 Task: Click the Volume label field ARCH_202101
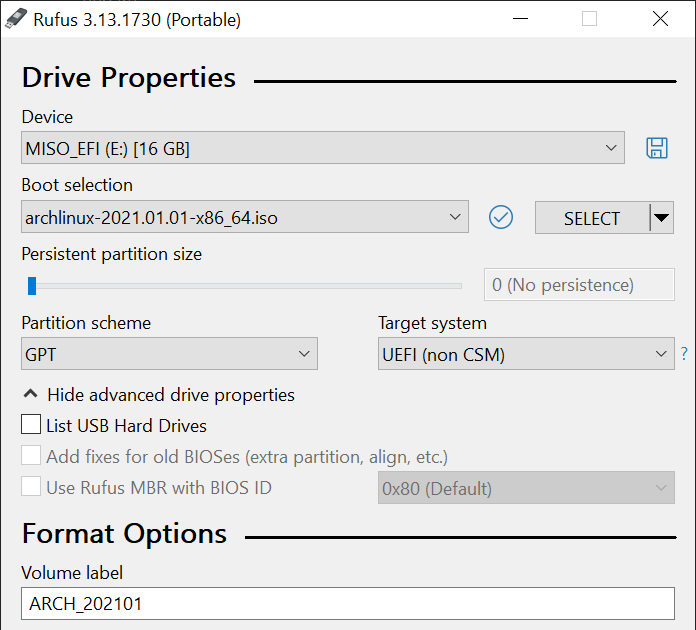(348, 603)
